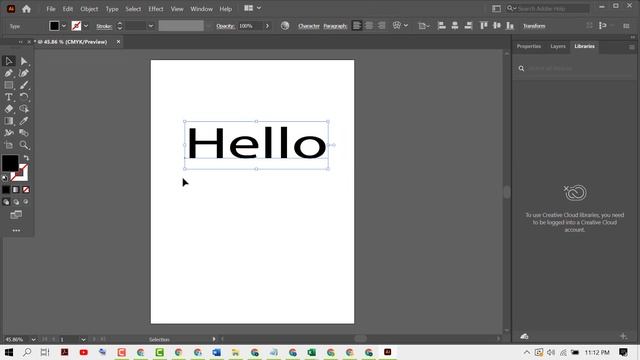
Task: Click Horizontal Align Left icon
Action: 441,26
